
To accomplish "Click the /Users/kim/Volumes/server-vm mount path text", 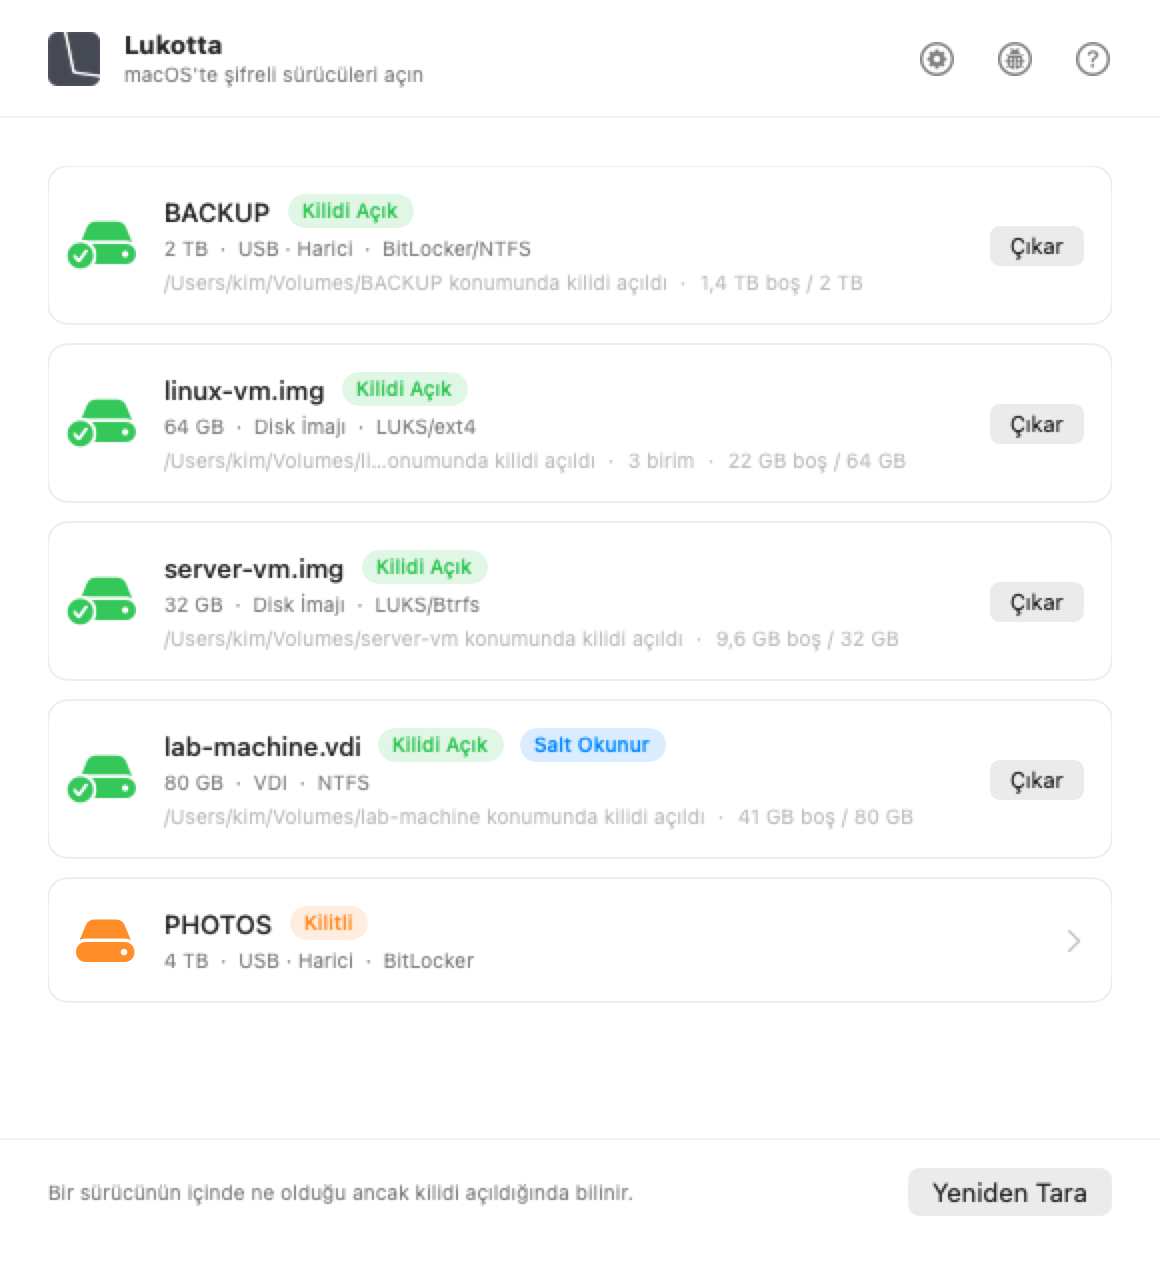I will pos(423,639).
